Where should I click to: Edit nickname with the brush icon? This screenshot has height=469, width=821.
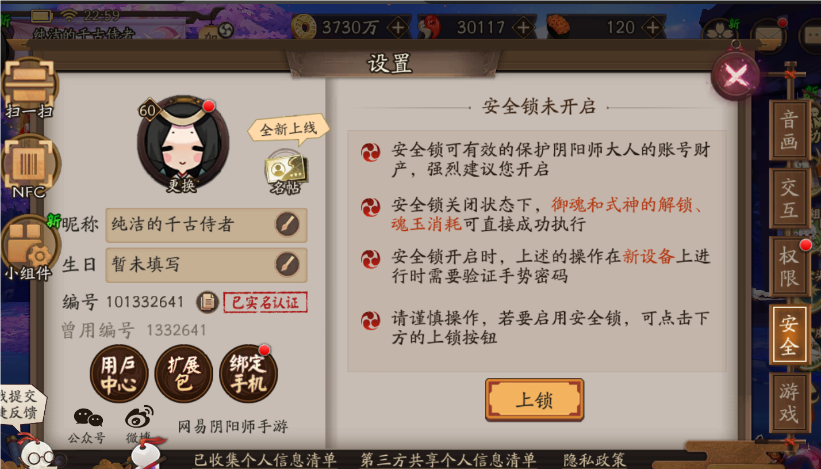287,225
